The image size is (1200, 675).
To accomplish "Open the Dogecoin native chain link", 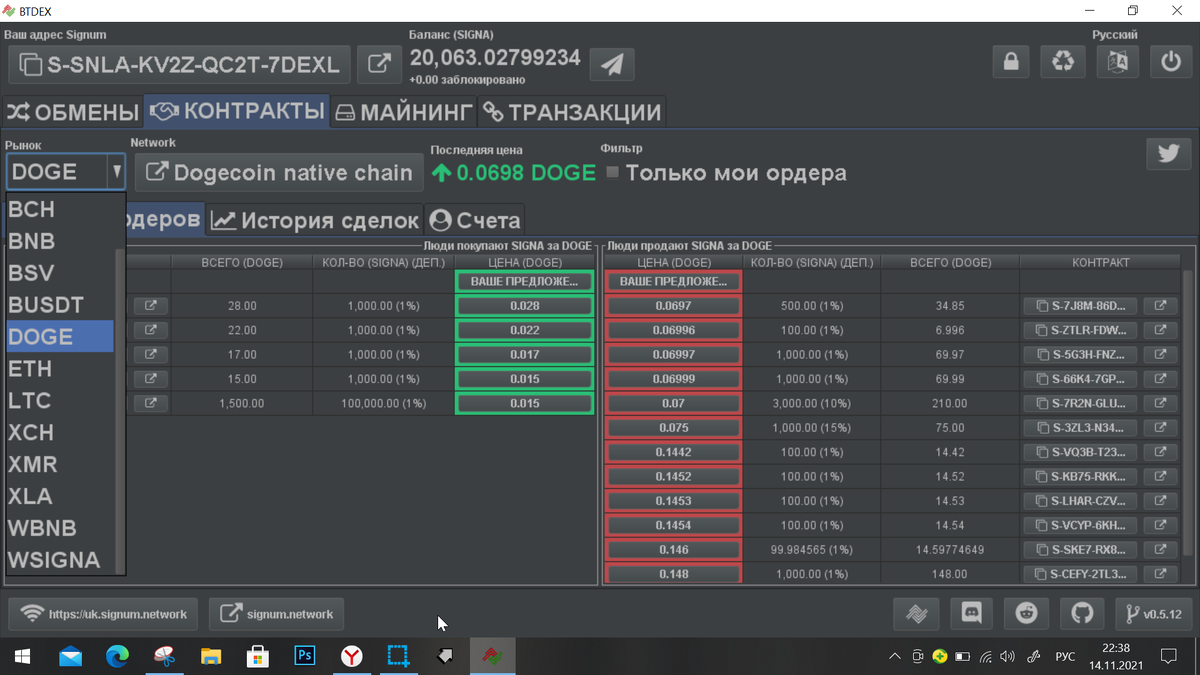I will click(278, 172).
